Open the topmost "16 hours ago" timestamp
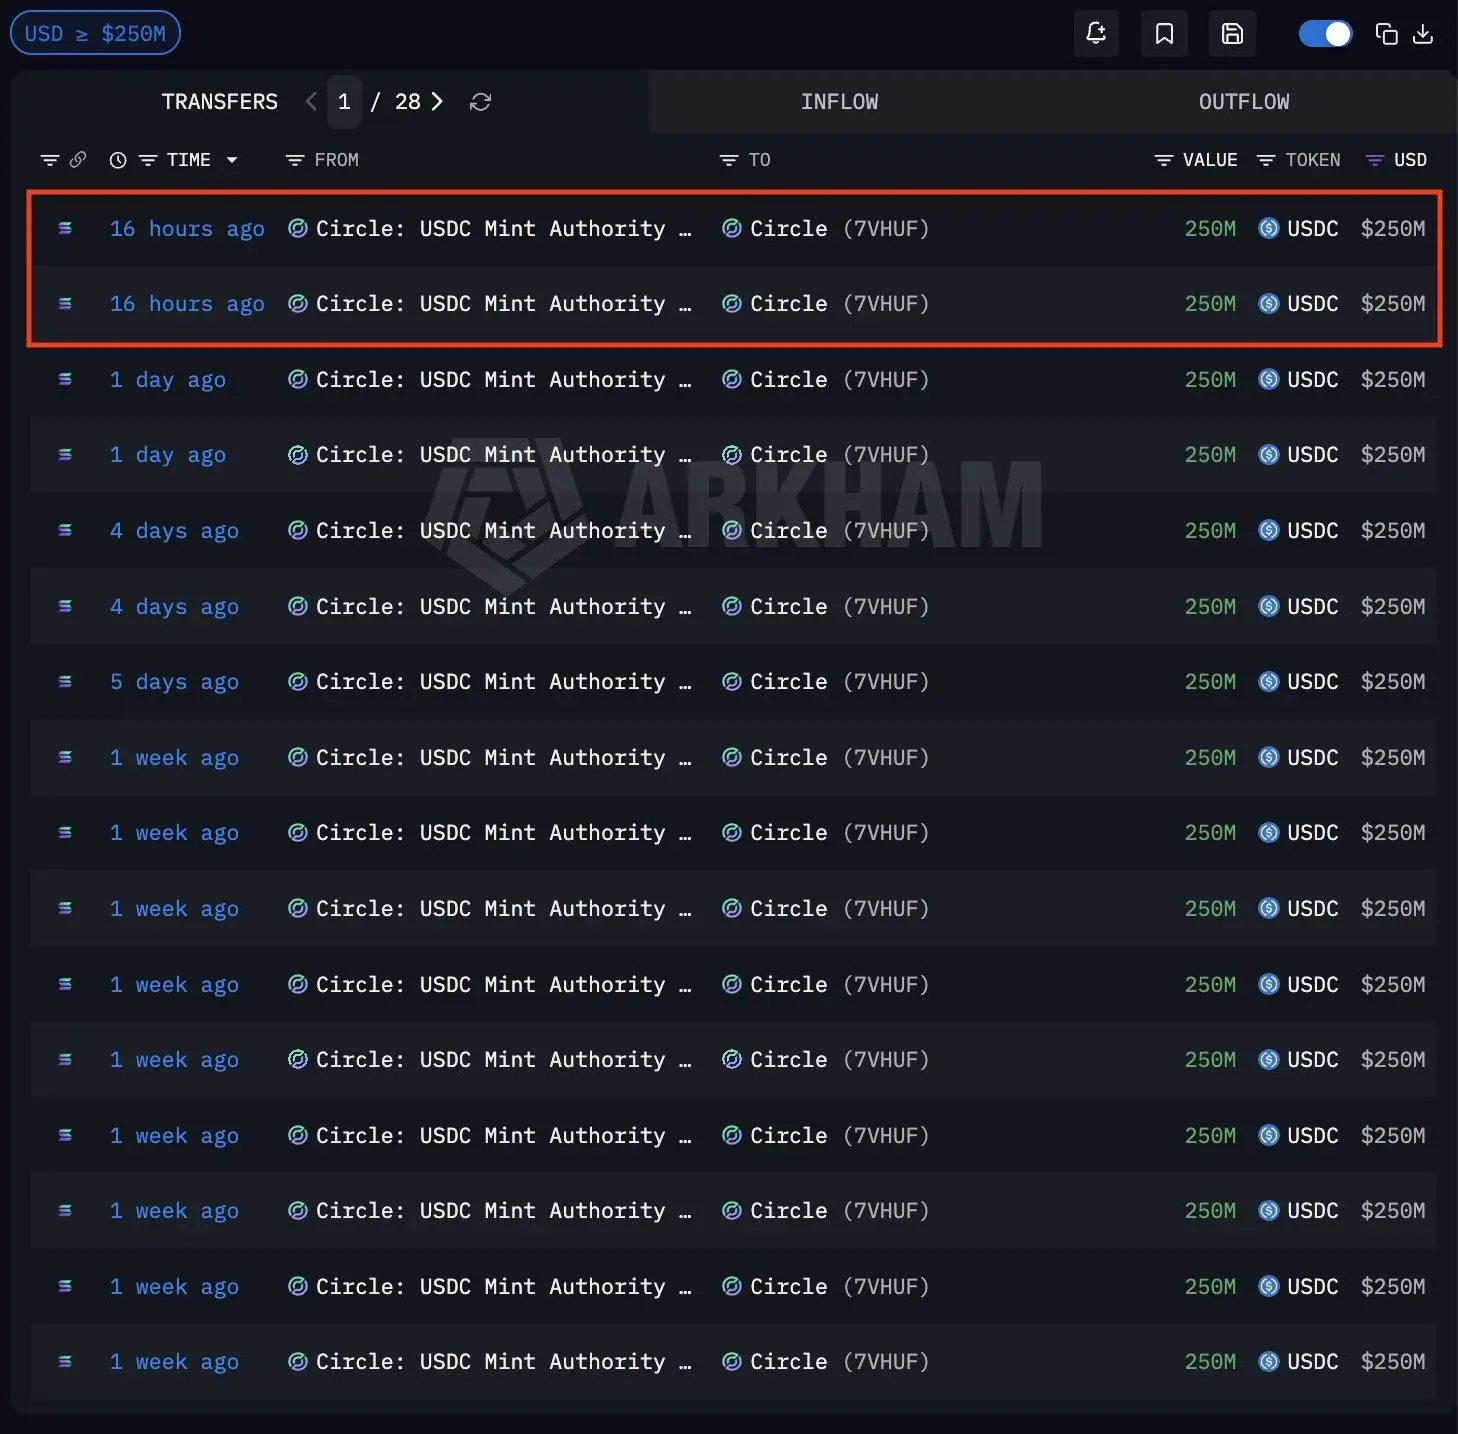The width and height of the screenshot is (1458, 1434). pos(187,229)
